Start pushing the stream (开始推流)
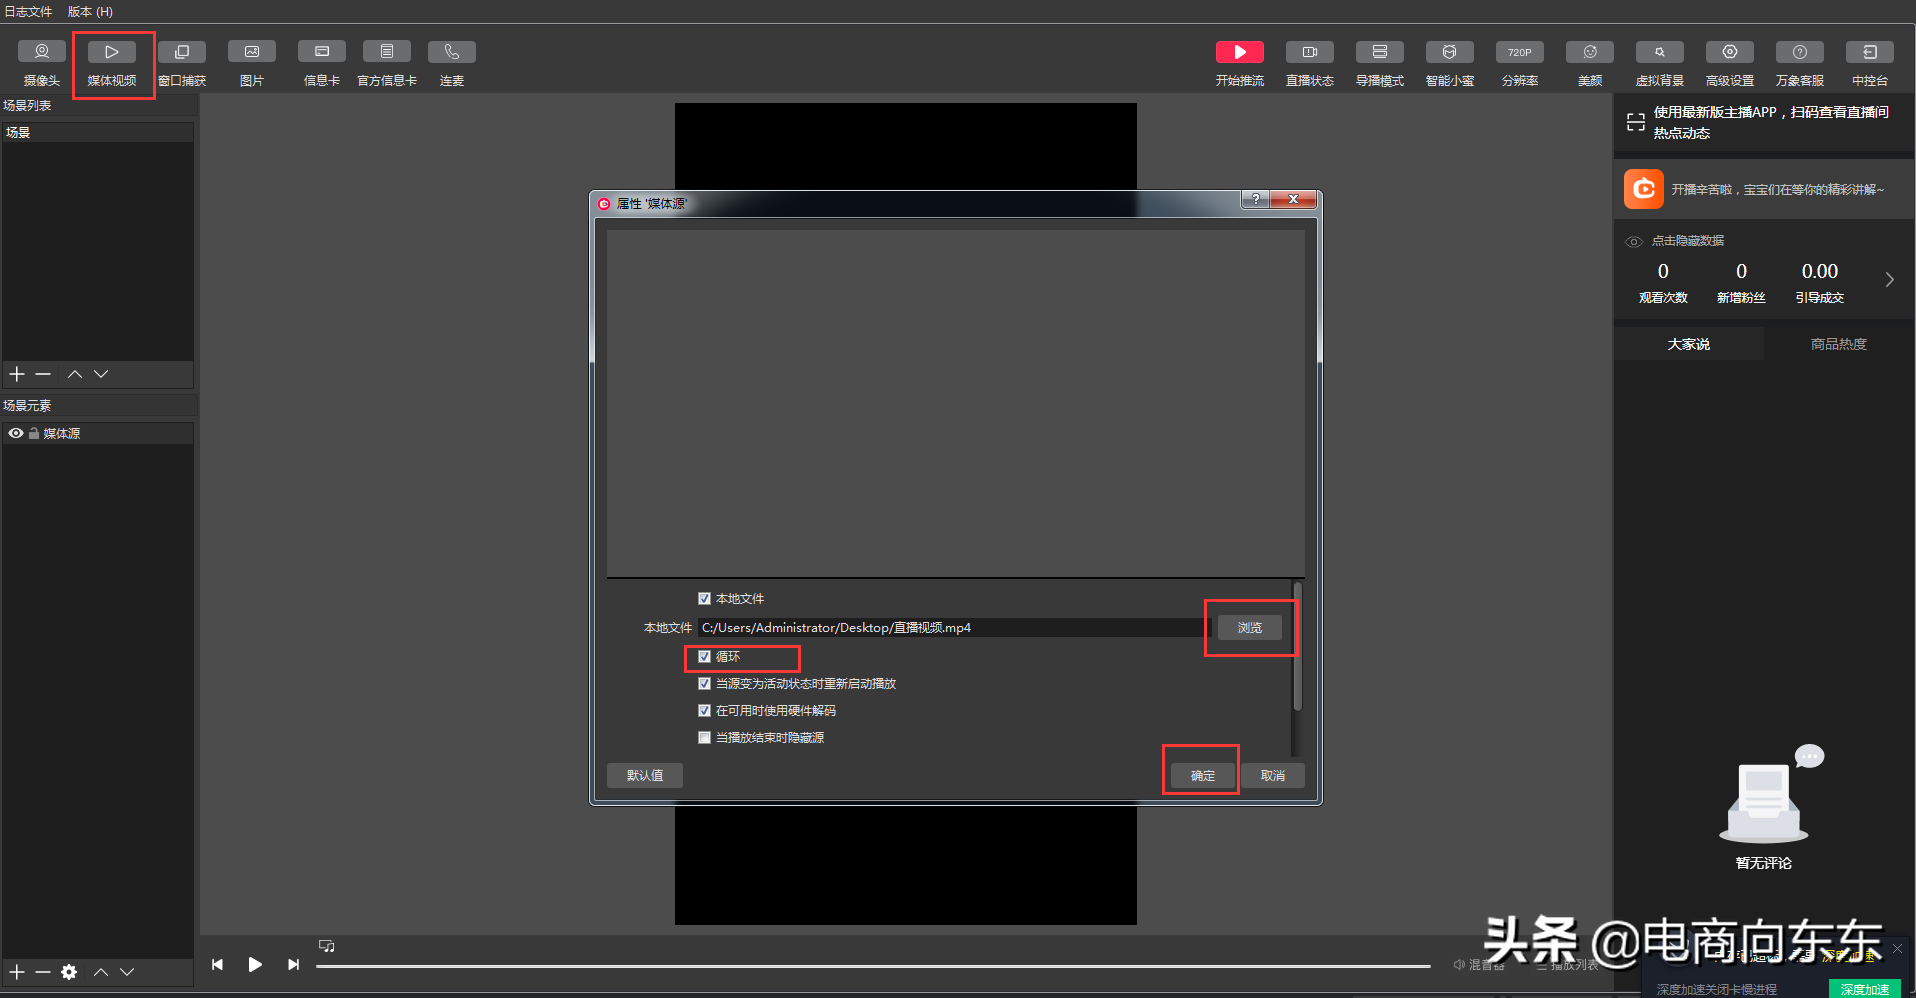The image size is (1916, 998). (x=1240, y=64)
